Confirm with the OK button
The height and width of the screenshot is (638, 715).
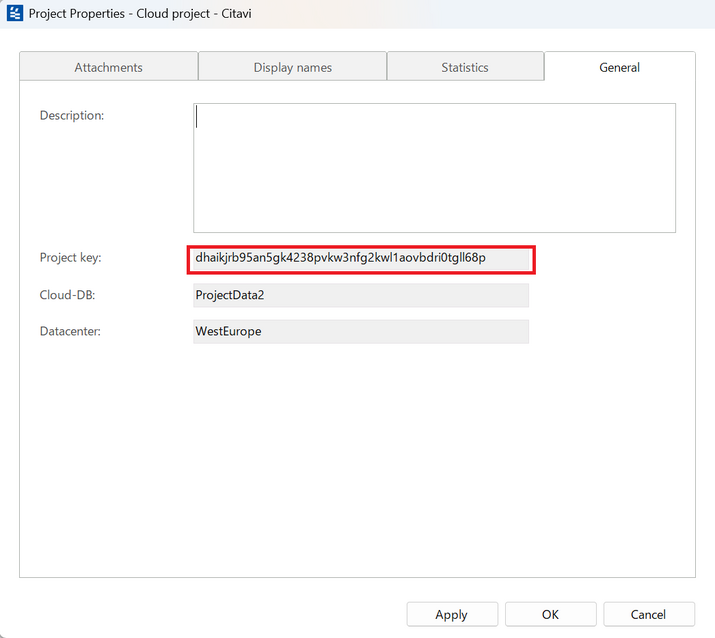550,614
